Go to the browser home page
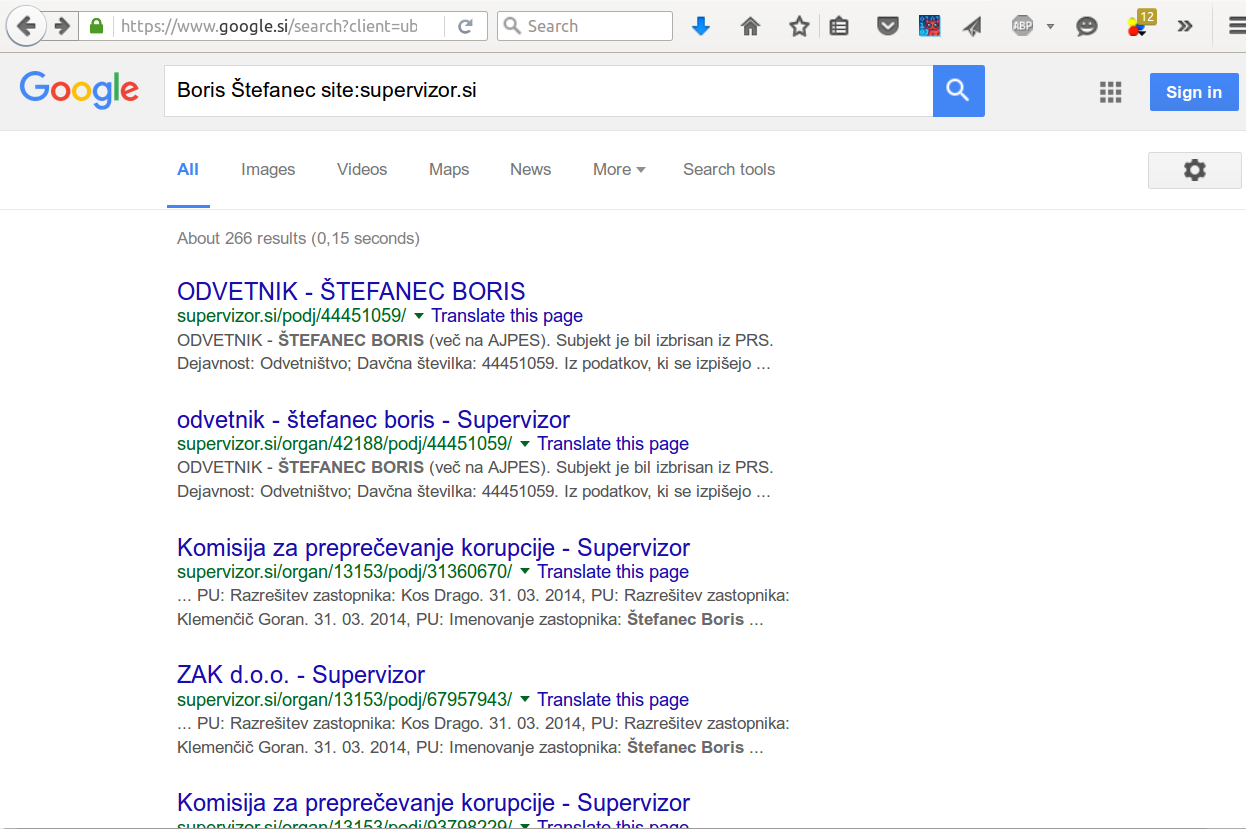 (750, 27)
